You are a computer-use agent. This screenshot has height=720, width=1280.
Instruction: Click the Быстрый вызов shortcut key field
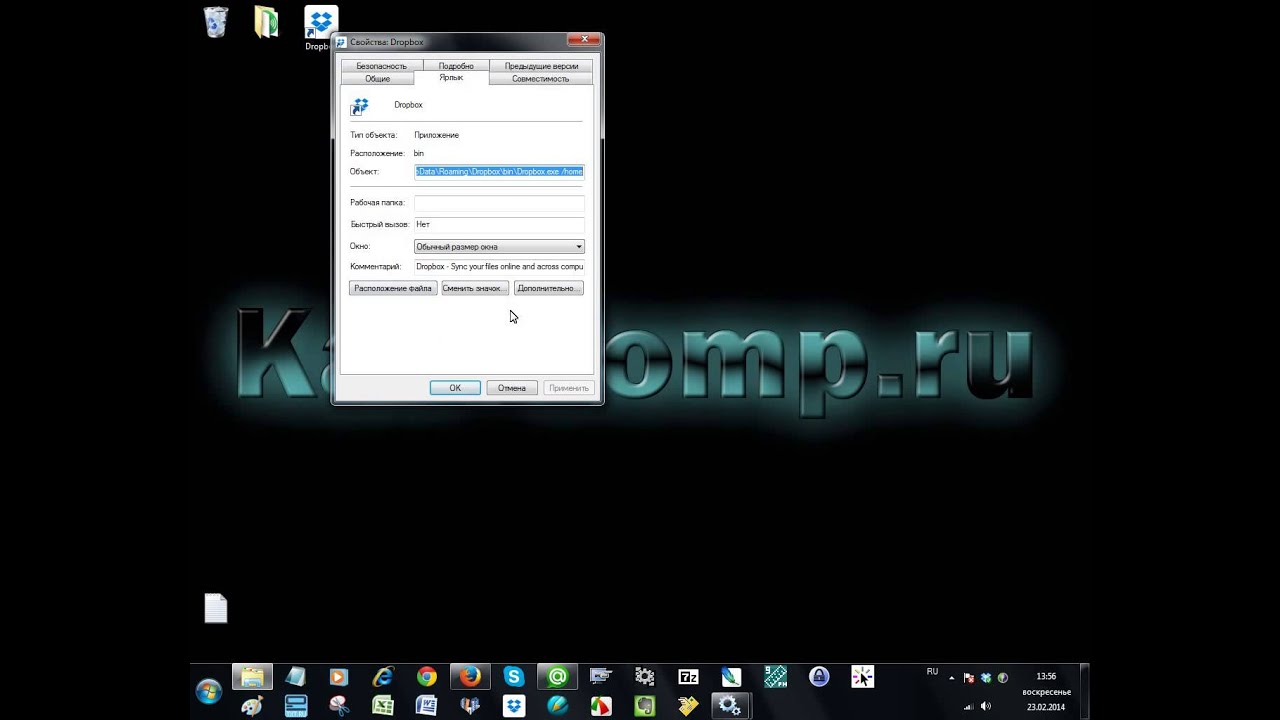coord(499,224)
